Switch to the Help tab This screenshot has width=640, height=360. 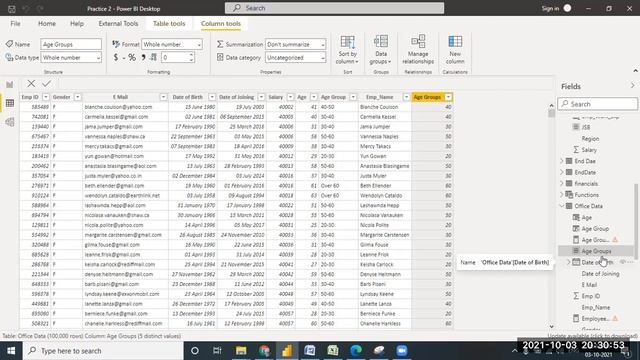77,24
